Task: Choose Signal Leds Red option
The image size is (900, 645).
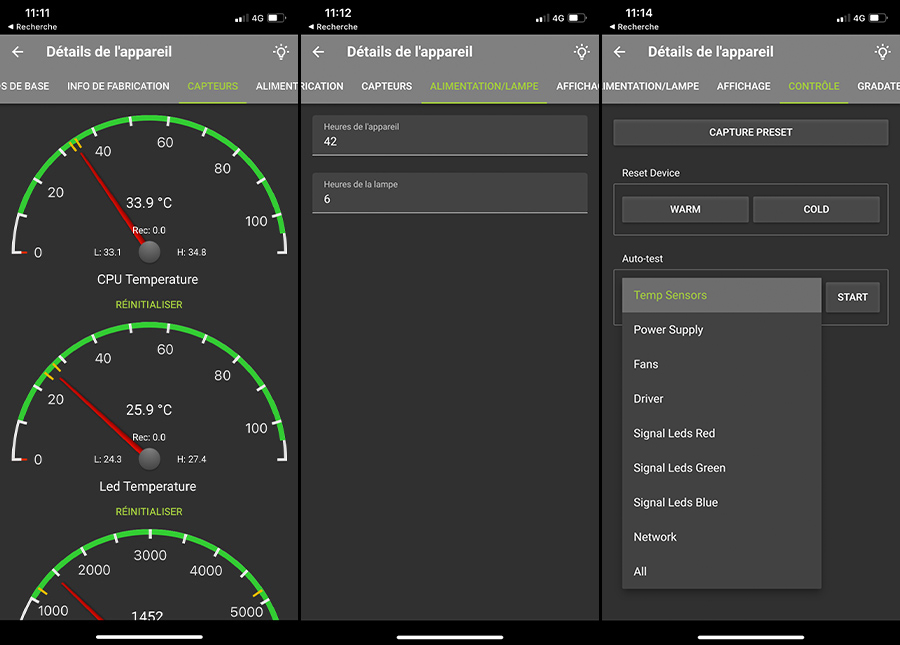Action: [721, 433]
